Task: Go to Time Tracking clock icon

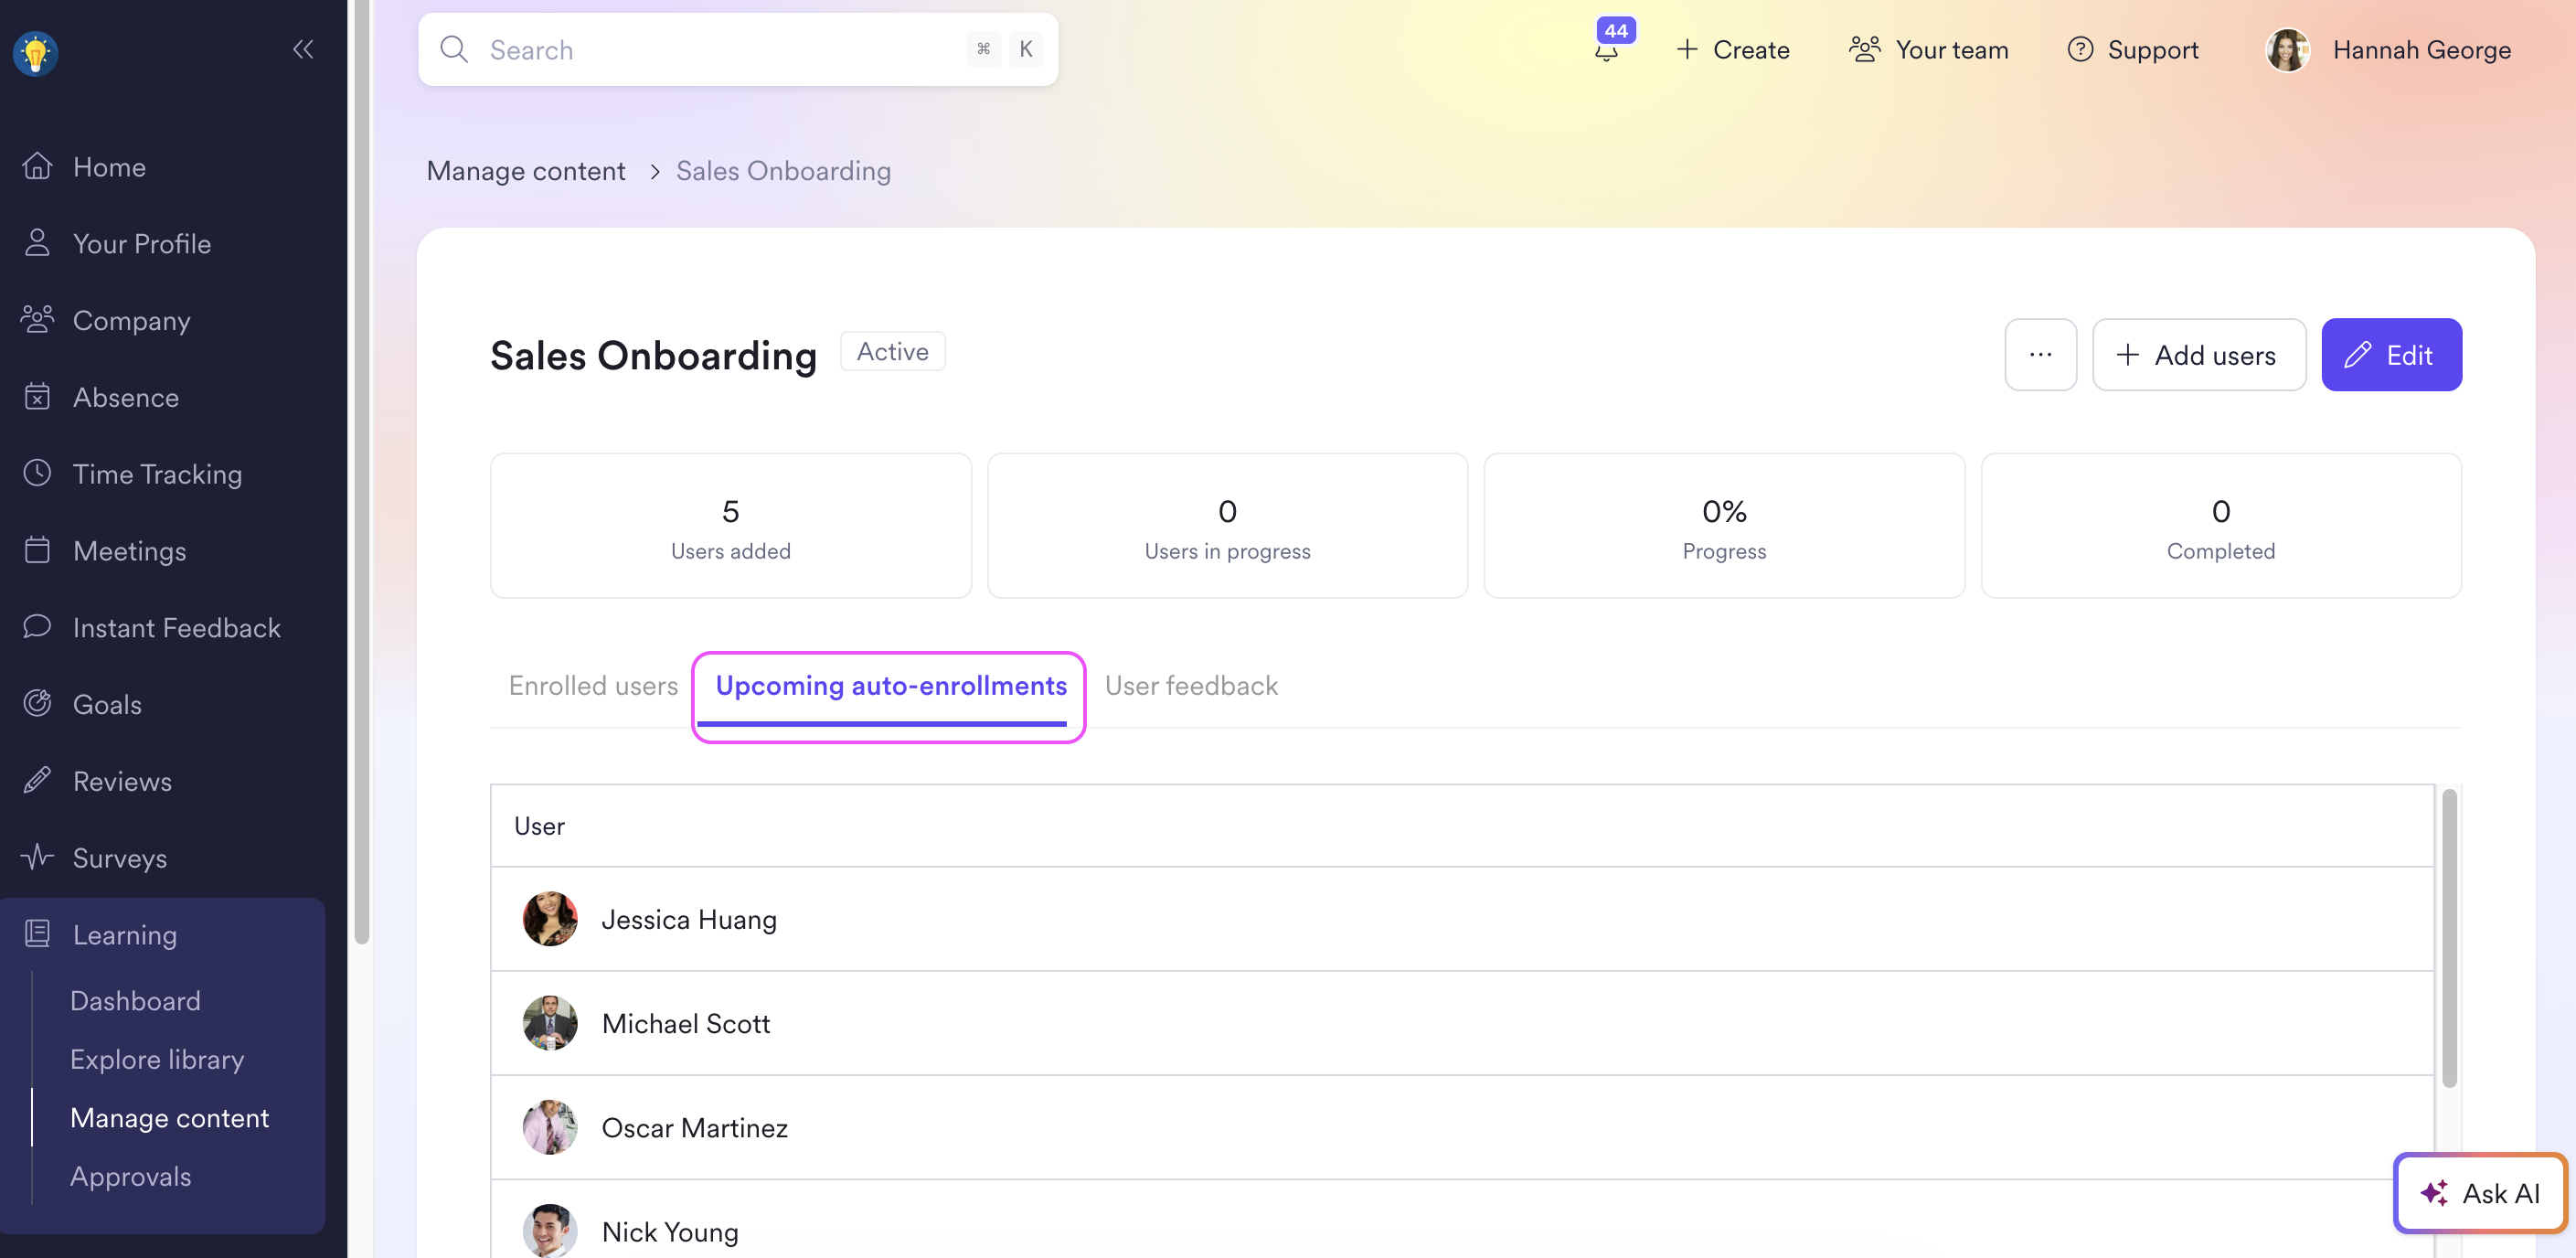Action: pos(37,473)
